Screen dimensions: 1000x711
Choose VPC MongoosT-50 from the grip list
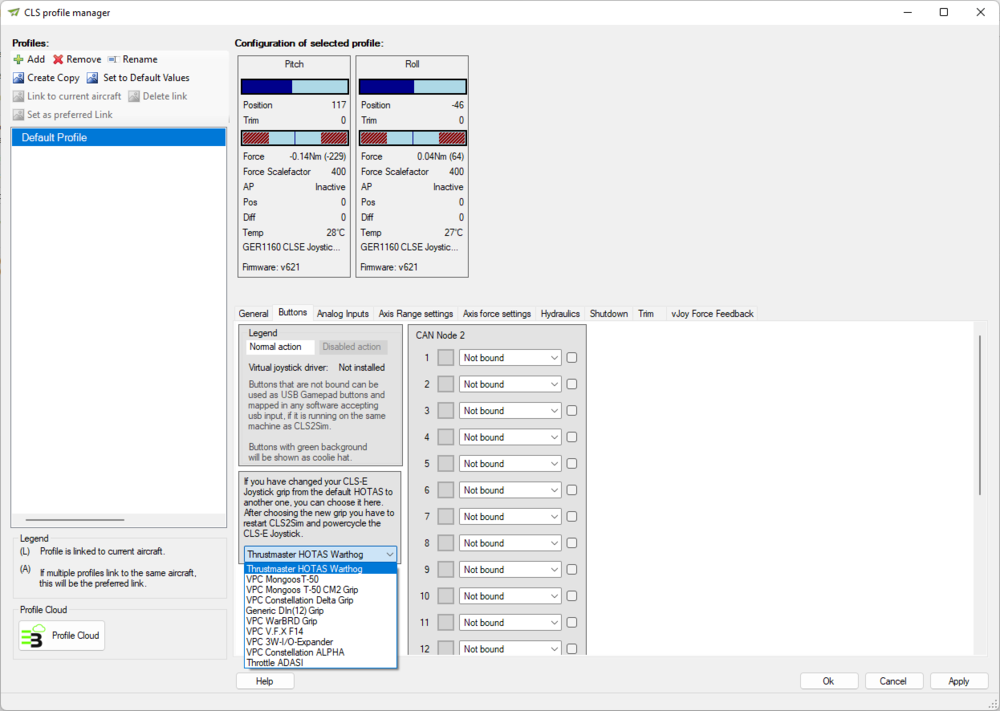320,580
